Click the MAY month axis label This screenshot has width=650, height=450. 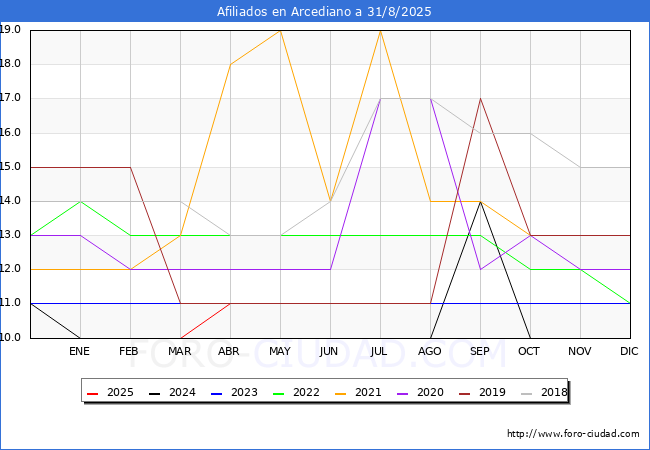tap(280, 351)
